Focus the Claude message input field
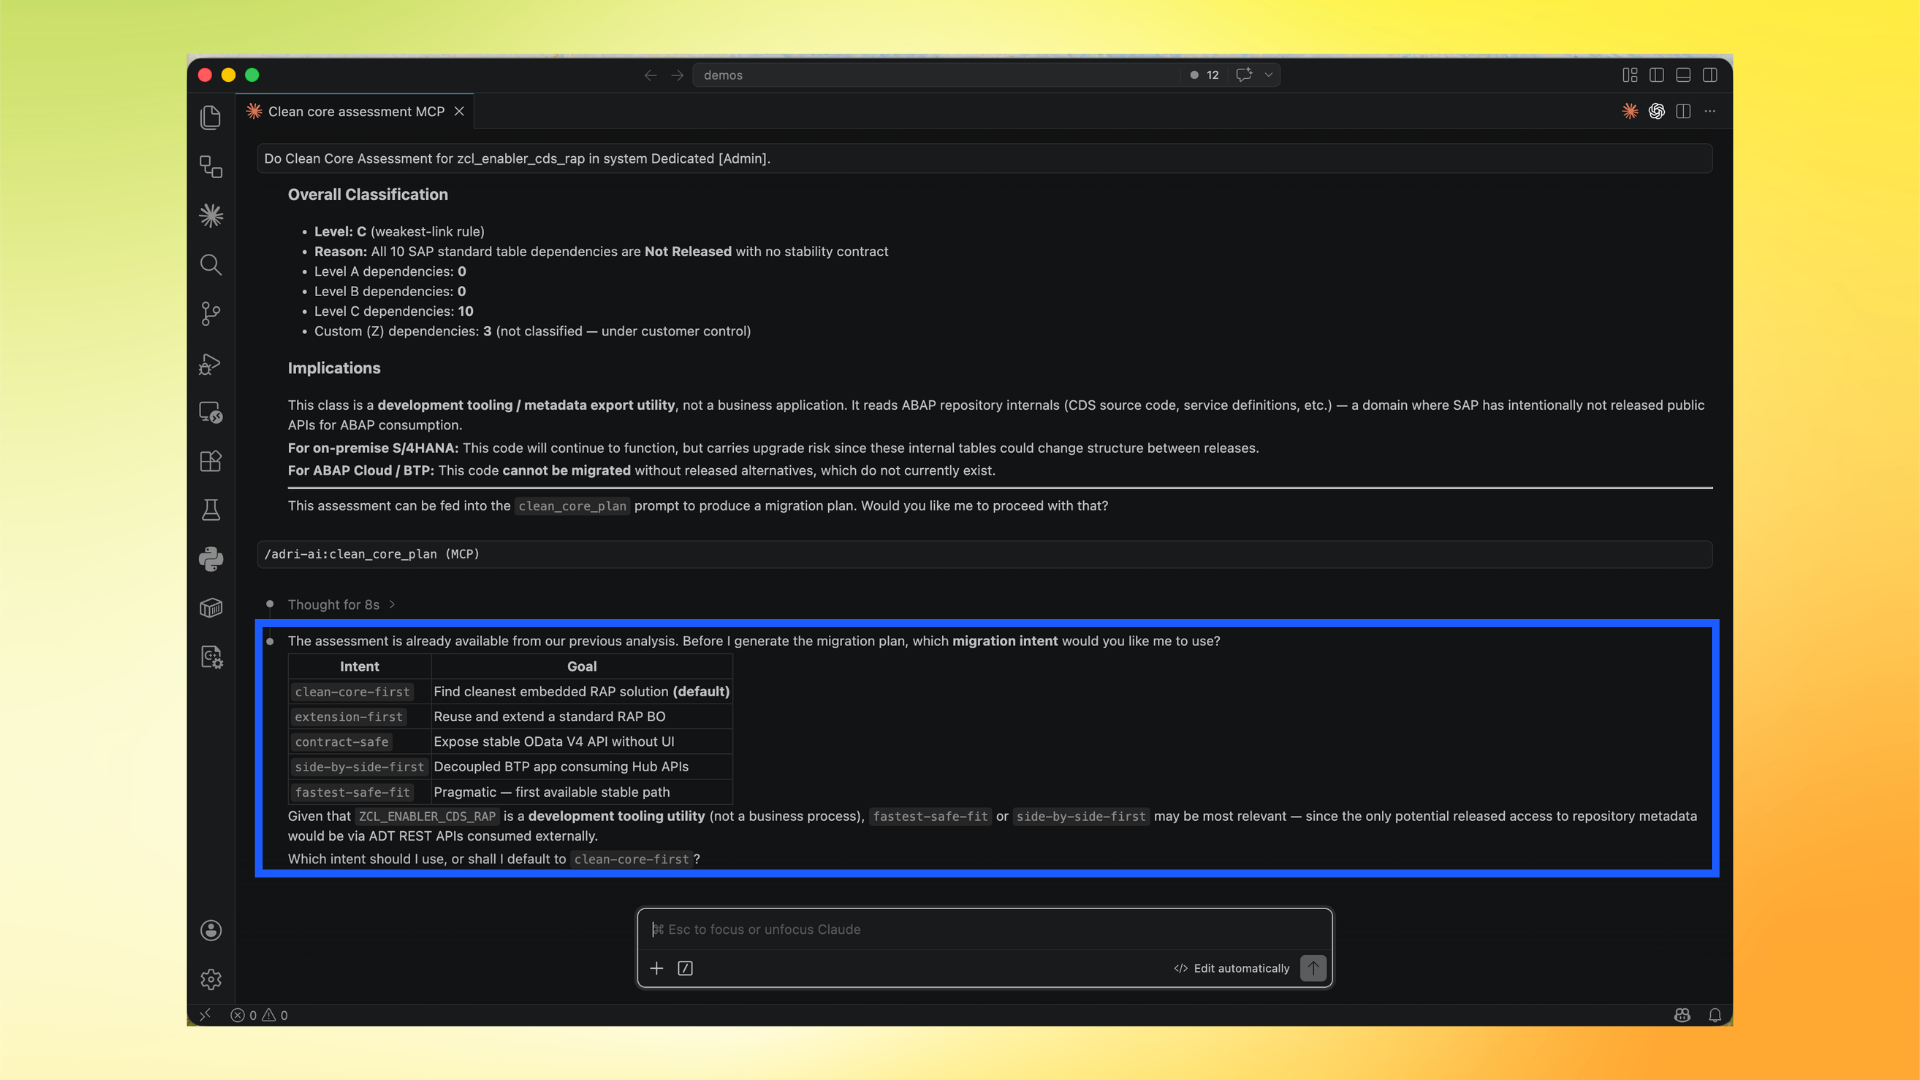The width and height of the screenshot is (1920, 1080). 984,929
